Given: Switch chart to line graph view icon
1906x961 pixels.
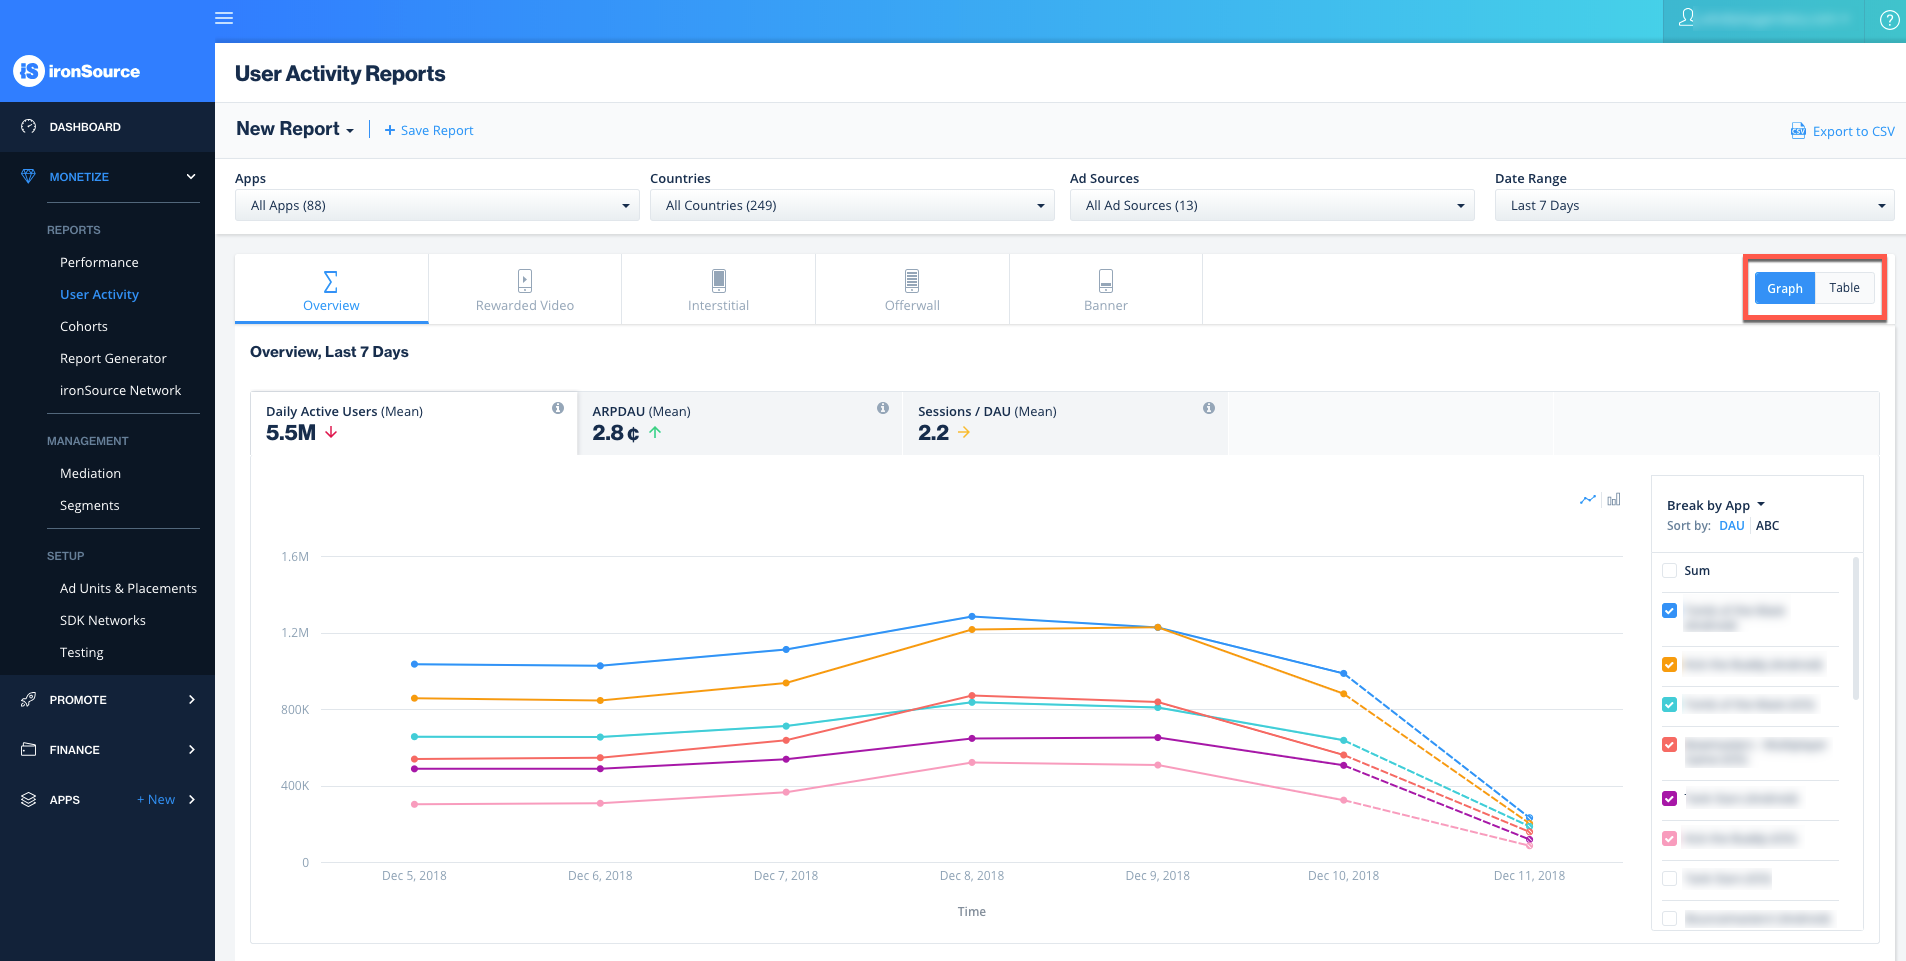Looking at the screenshot, I should (x=1588, y=499).
